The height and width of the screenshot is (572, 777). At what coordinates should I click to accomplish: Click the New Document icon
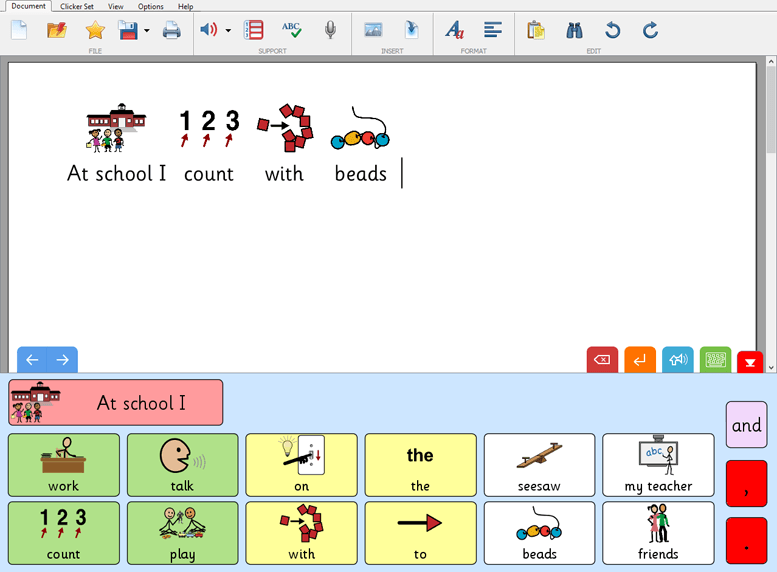click(x=19, y=30)
